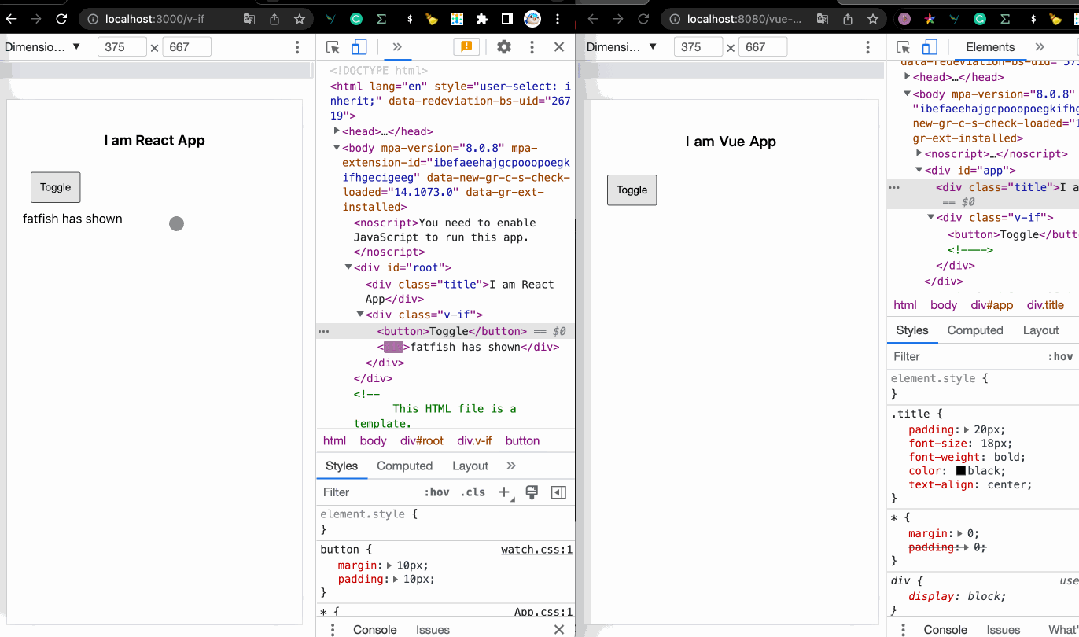Screen dimensions: 1079x637
Task: Open device toolbar more options in React window
Action: pyautogui.click(x=297, y=47)
